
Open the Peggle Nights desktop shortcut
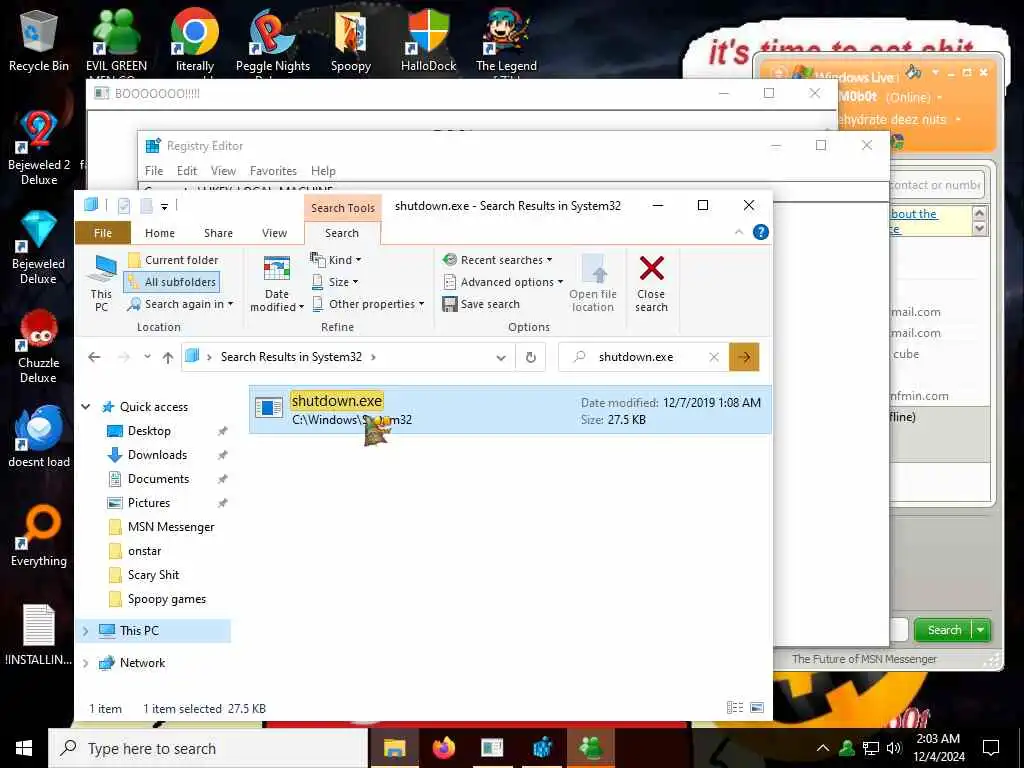click(x=272, y=39)
